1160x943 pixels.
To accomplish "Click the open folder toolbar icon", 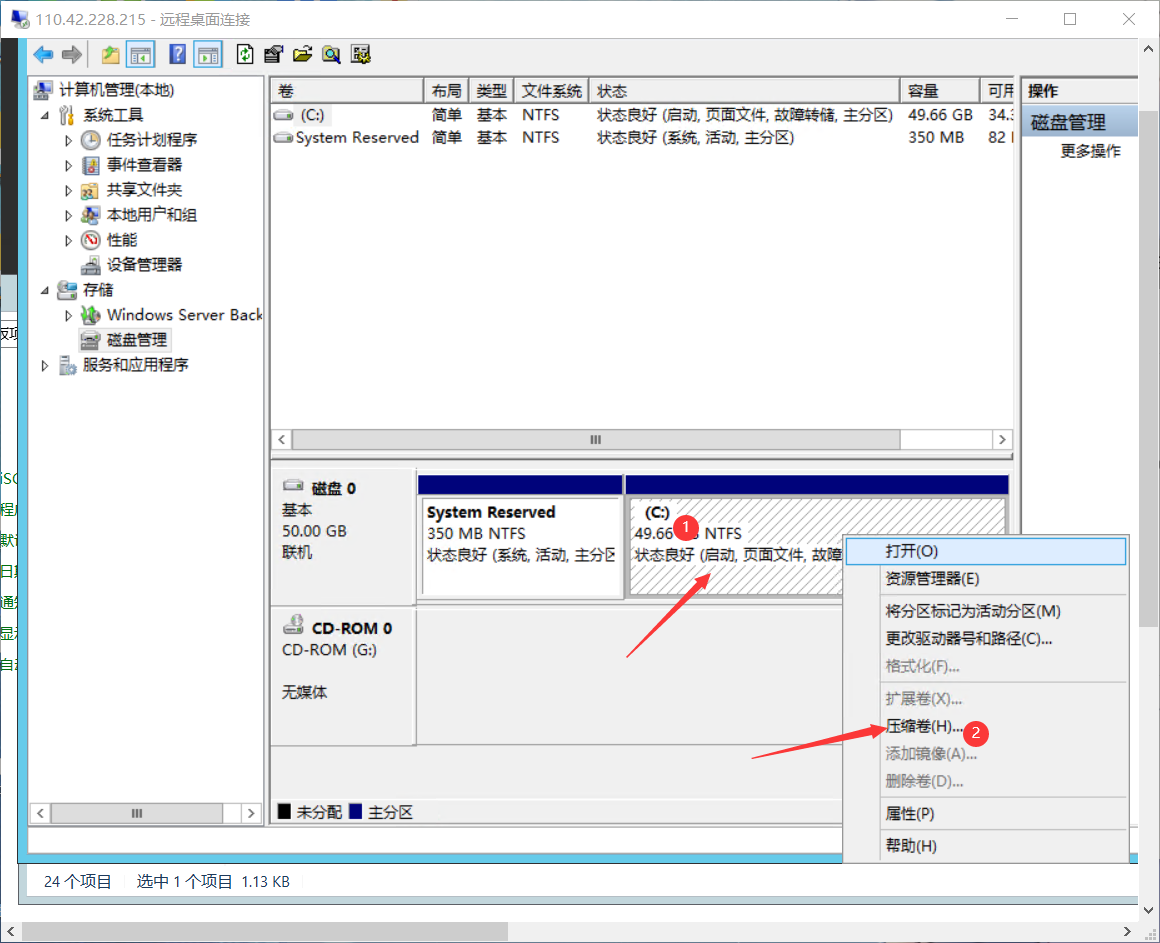I will coord(302,54).
